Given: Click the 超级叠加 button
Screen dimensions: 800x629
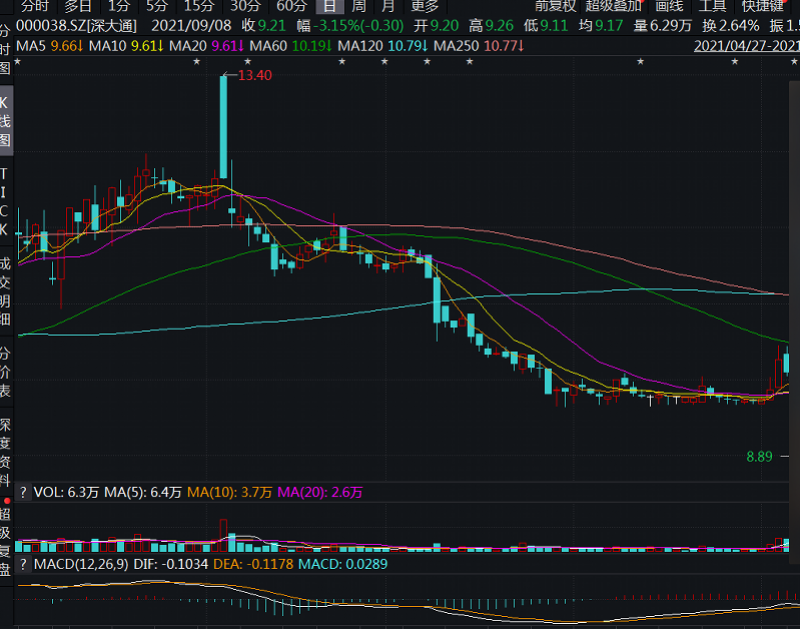Looking at the screenshot, I should [613, 6].
